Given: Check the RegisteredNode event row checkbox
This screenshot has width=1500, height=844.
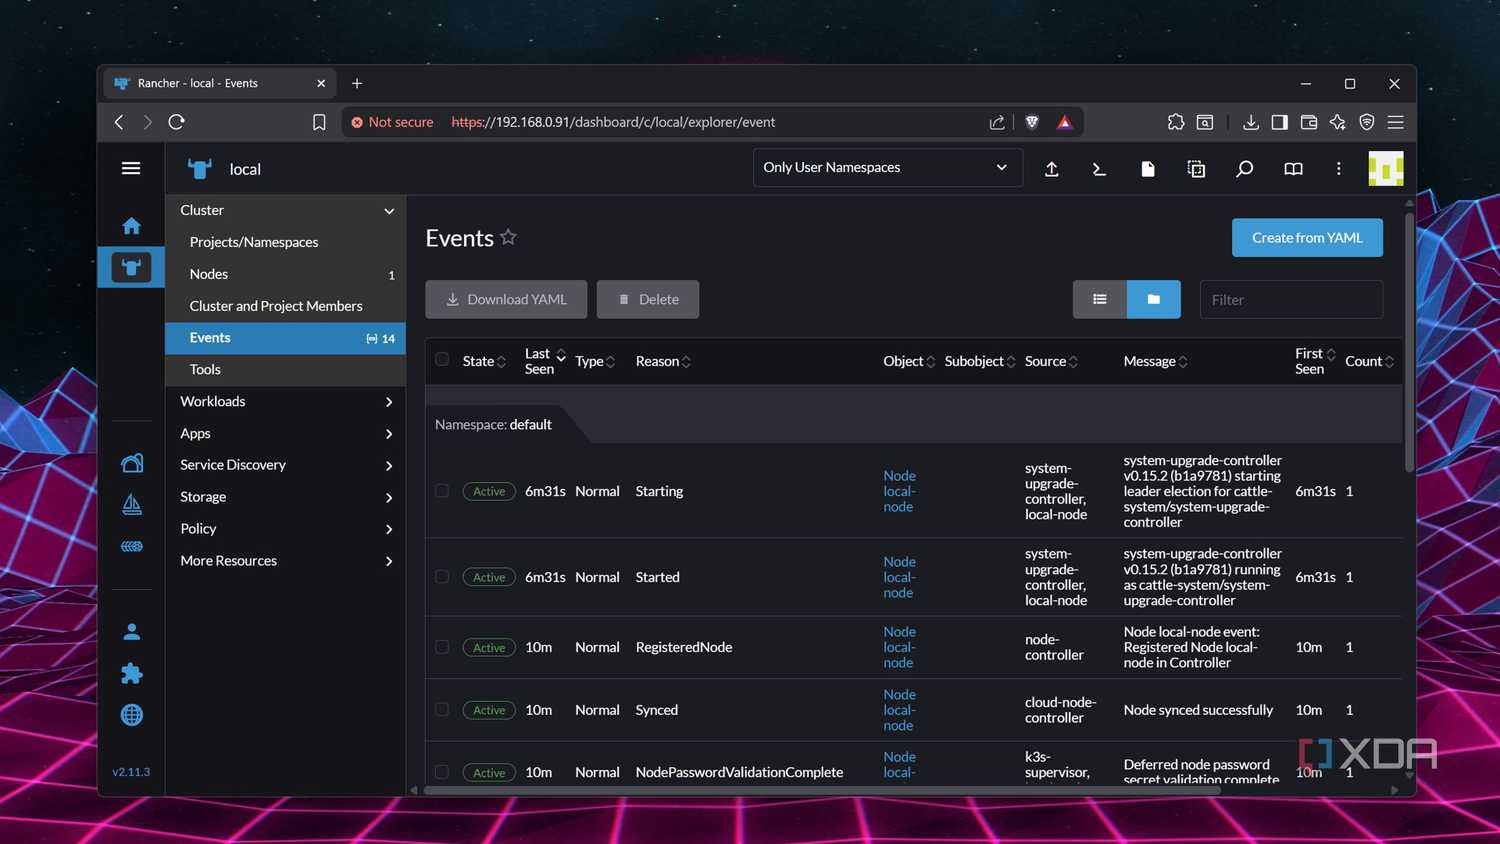Looking at the screenshot, I should coord(442,647).
